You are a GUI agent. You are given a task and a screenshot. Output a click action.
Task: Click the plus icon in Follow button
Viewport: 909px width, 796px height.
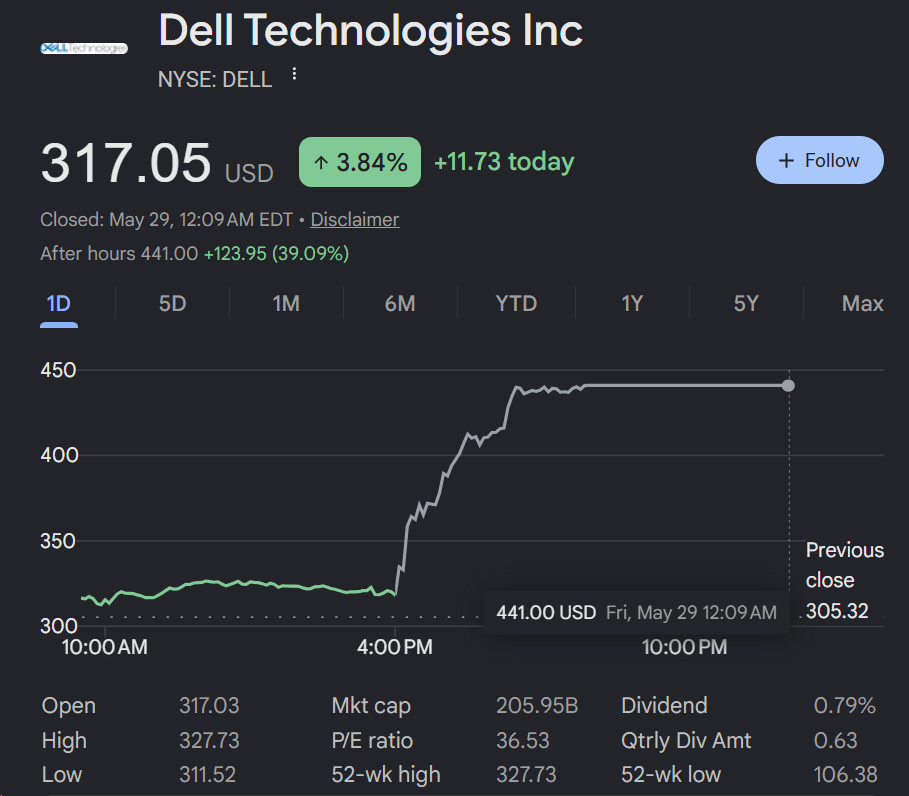[x=786, y=161]
